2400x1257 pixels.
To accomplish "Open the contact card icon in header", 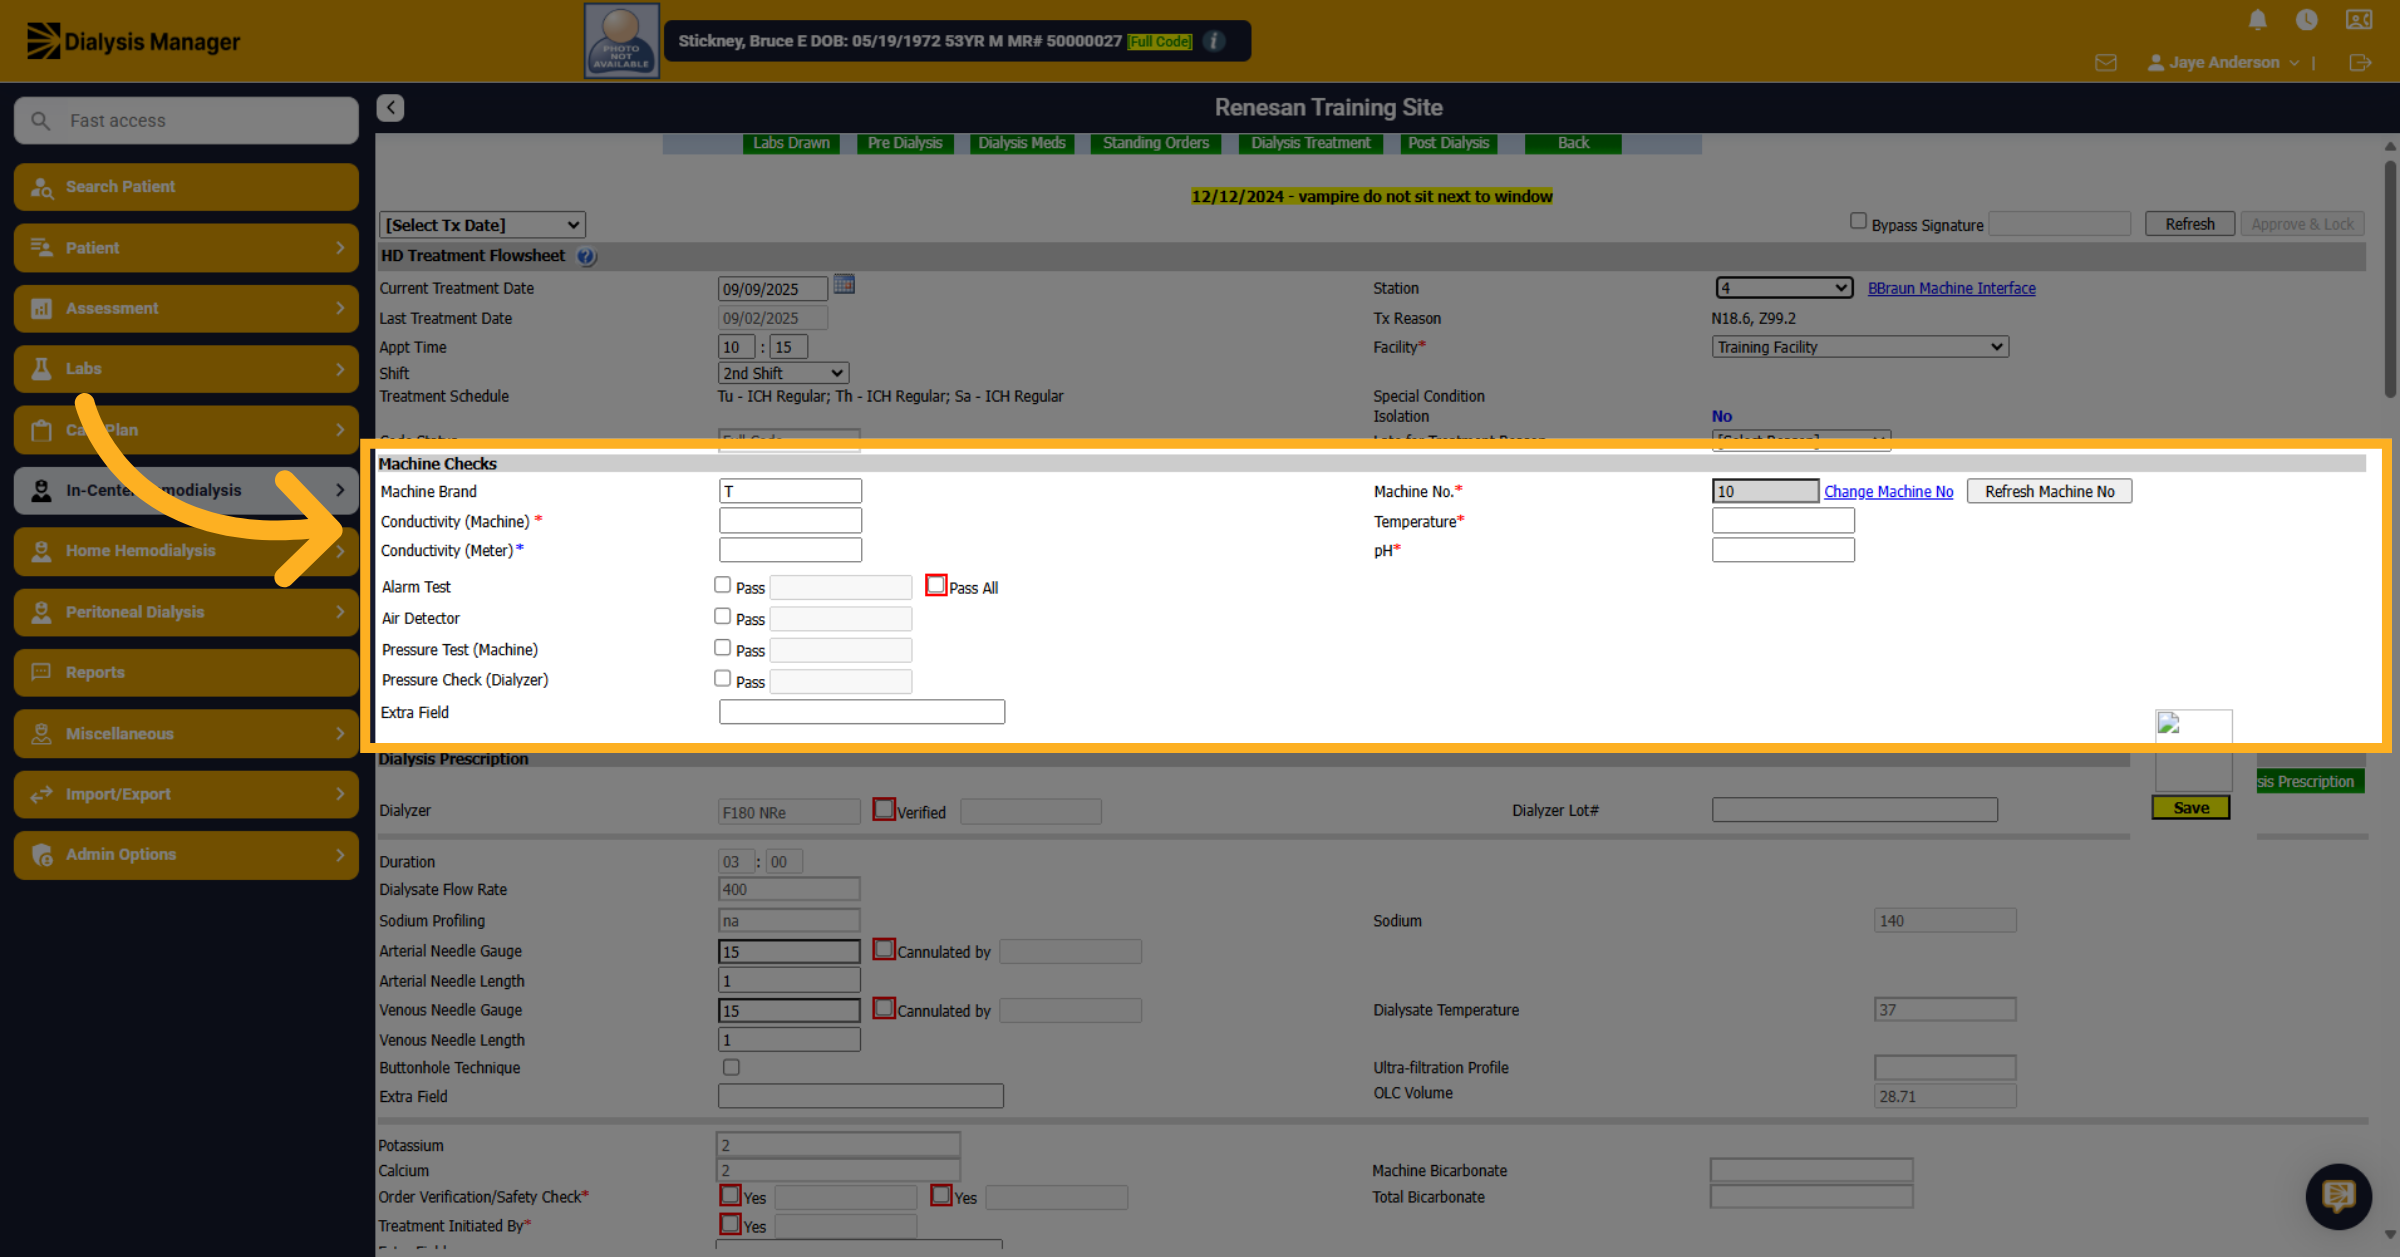I will [2359, 20].
